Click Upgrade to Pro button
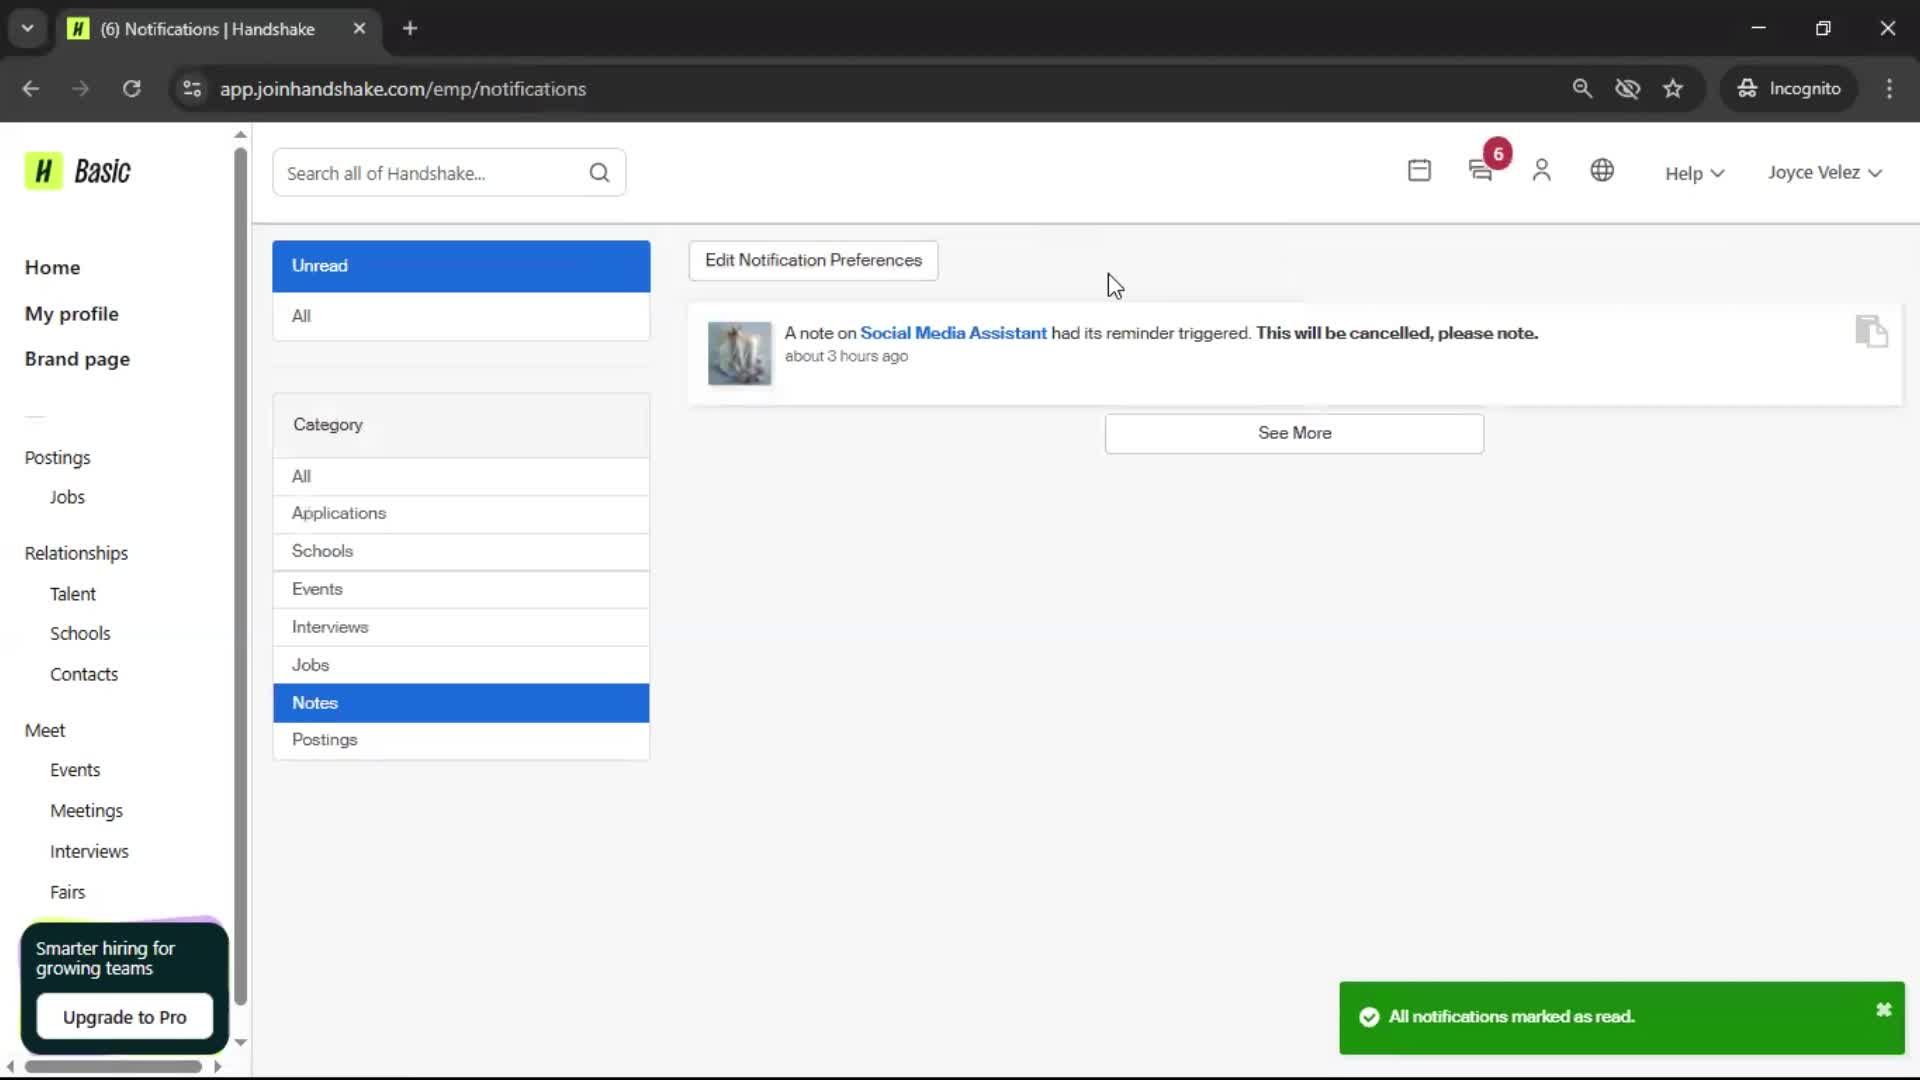This screenshot has height=1080, width=1920. pyautogui.click(x=125, y=1017)
